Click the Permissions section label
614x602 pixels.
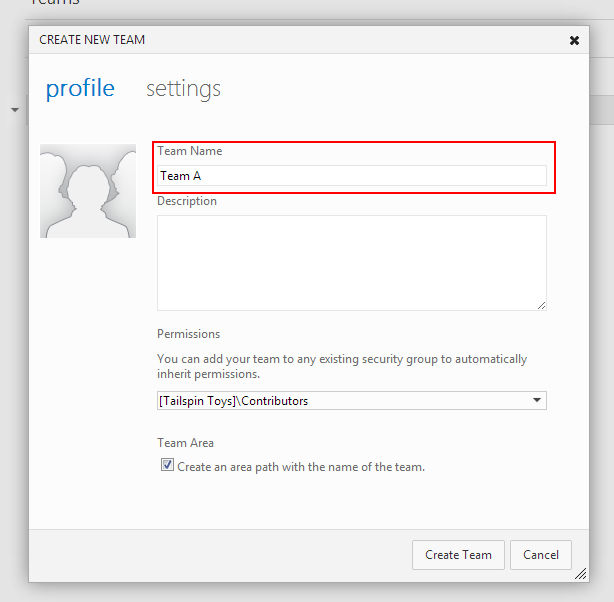[188, 334]
